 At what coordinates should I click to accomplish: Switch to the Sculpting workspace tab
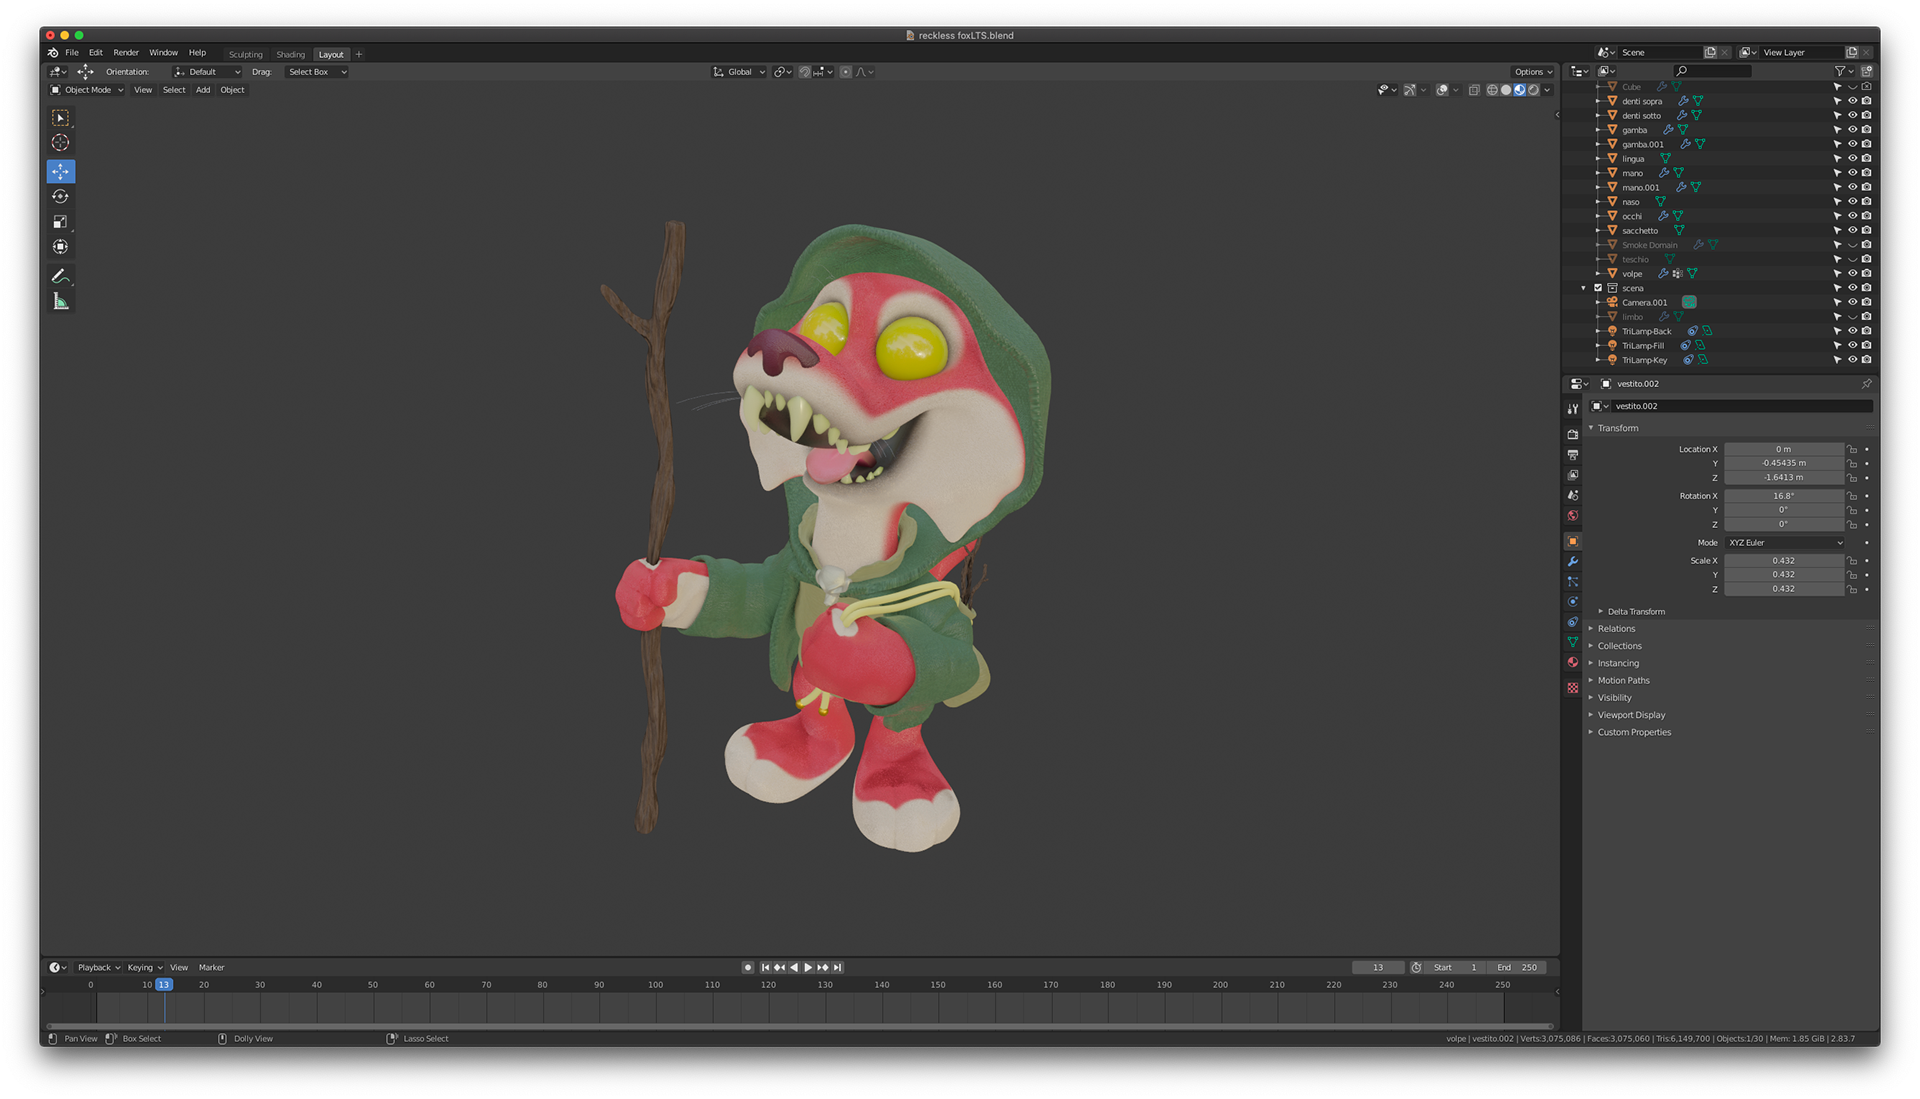(x=245, y=55)
